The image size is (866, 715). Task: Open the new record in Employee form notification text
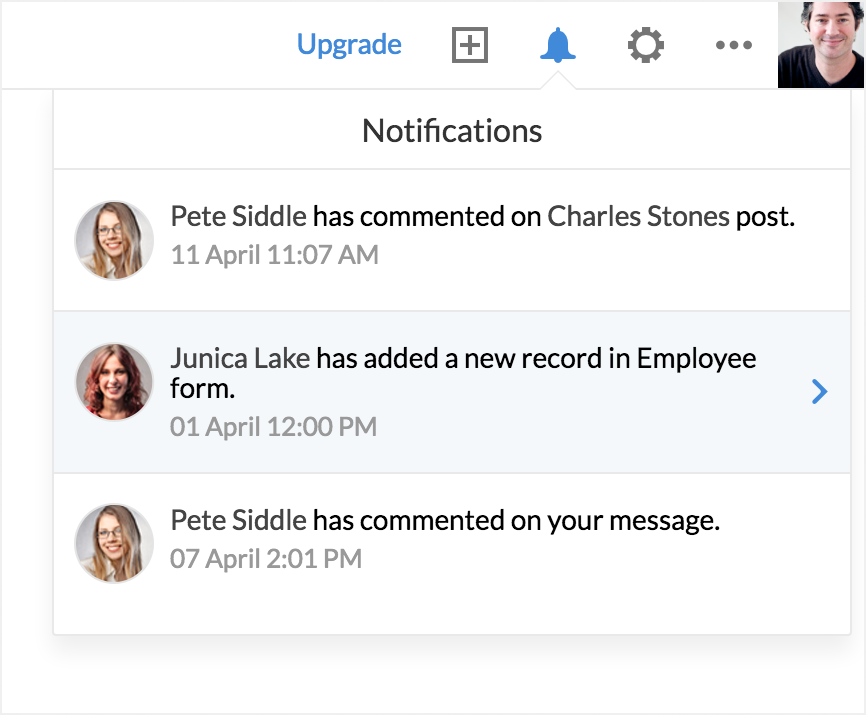(x=536, y=359)
